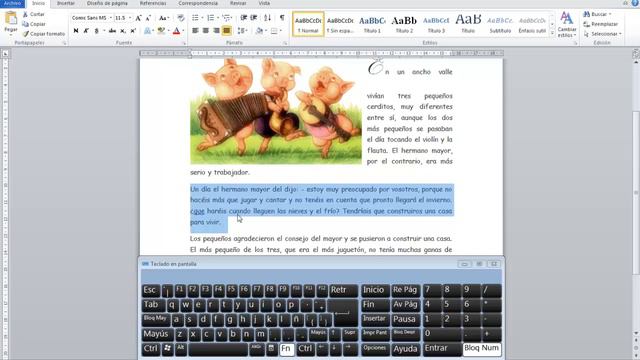Open the font size 11.5 dropdown
The width and height of the screenshot is (640, 360).
[130, 18]
